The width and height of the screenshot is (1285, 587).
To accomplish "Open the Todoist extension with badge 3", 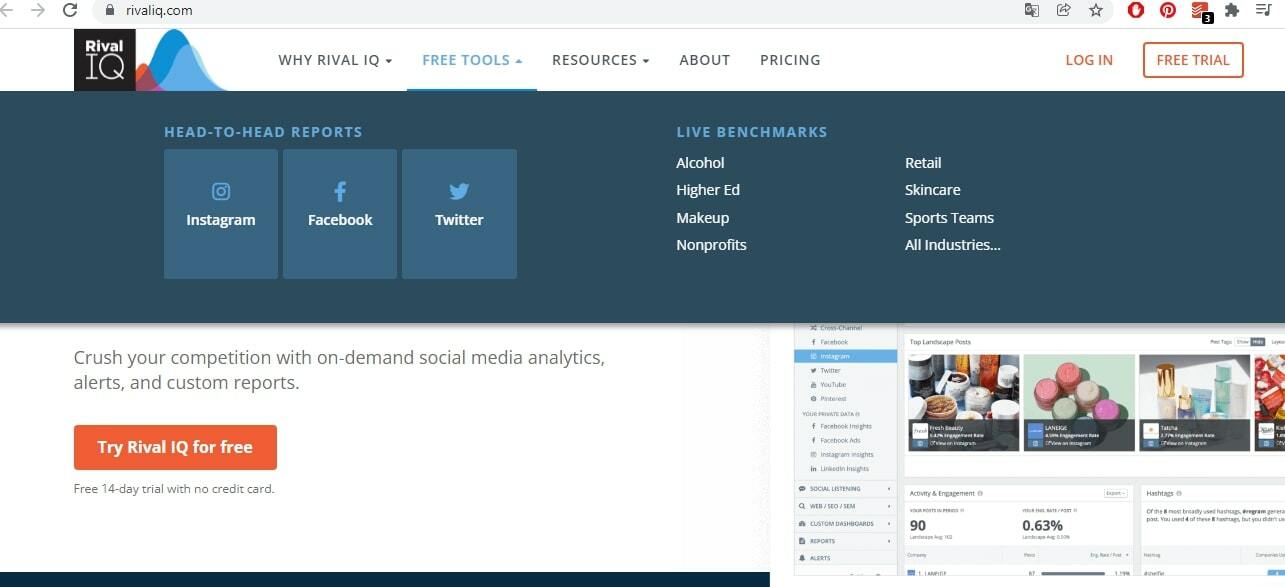I will coord(1201,12).
